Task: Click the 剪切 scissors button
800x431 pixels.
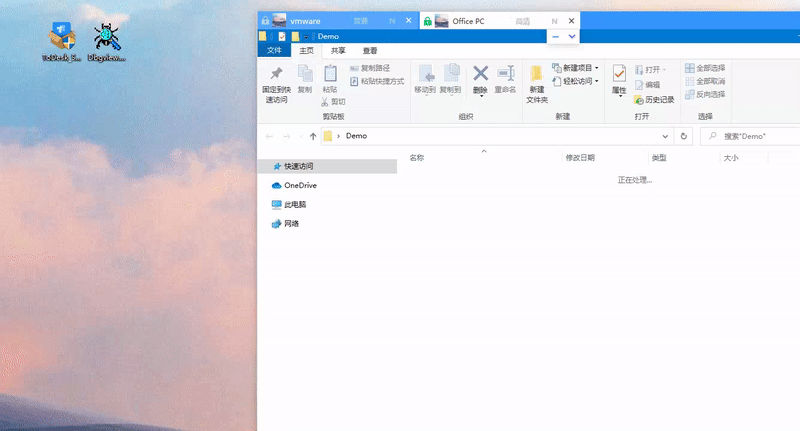Action: pos(333,102)
